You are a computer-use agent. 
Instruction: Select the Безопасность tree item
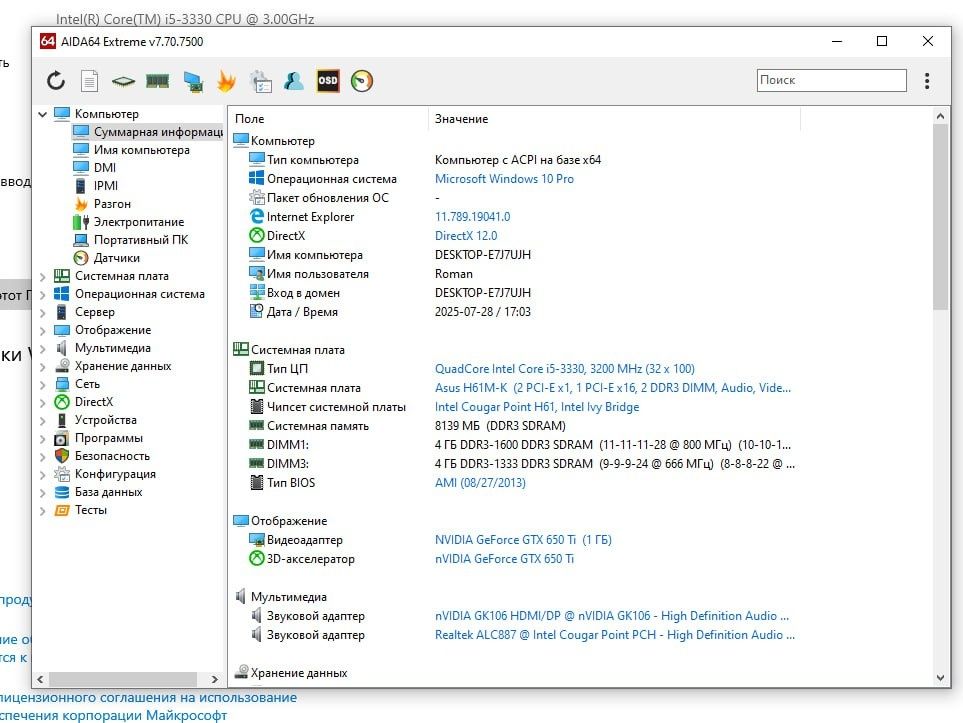coord(101,456)
